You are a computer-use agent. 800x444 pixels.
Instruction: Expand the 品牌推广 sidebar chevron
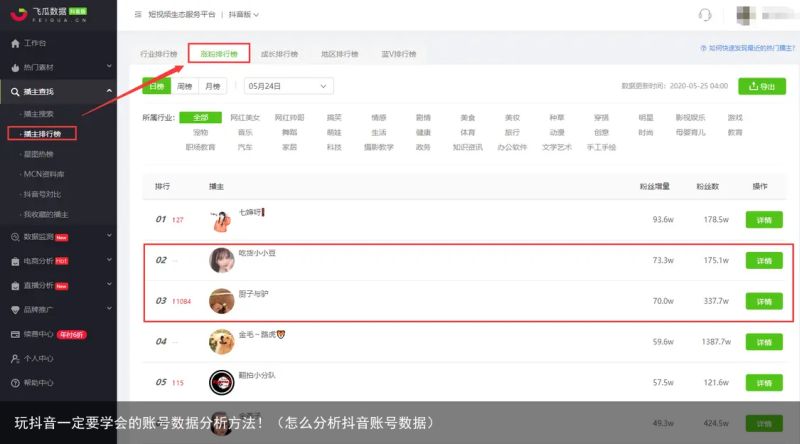click(x=109, y=309)
